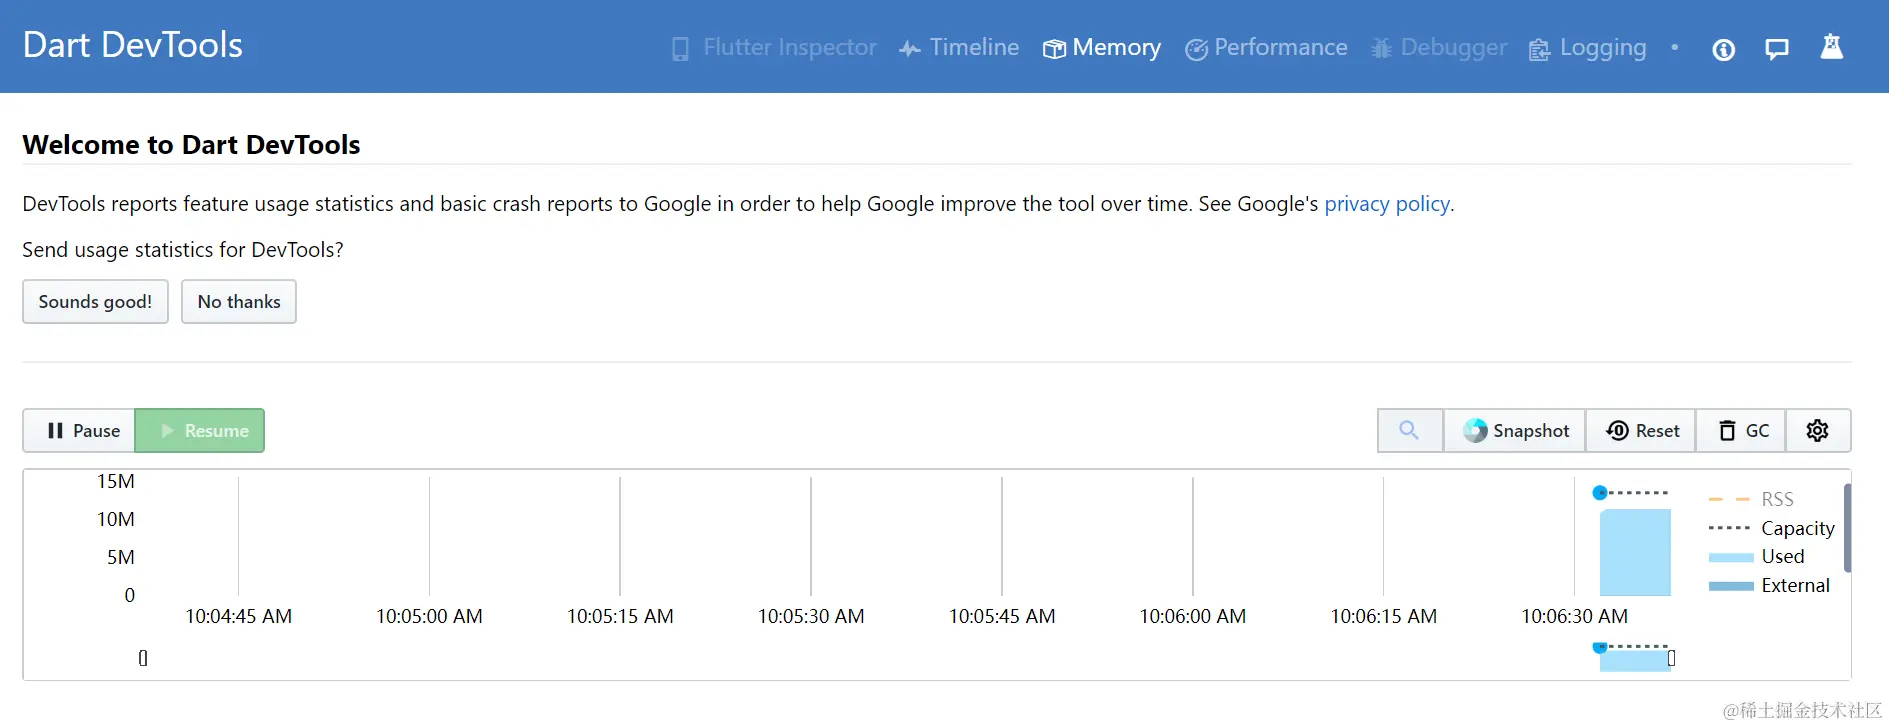Resume the memory chart updates
1889x727 pixels.
tap(200, 431)
